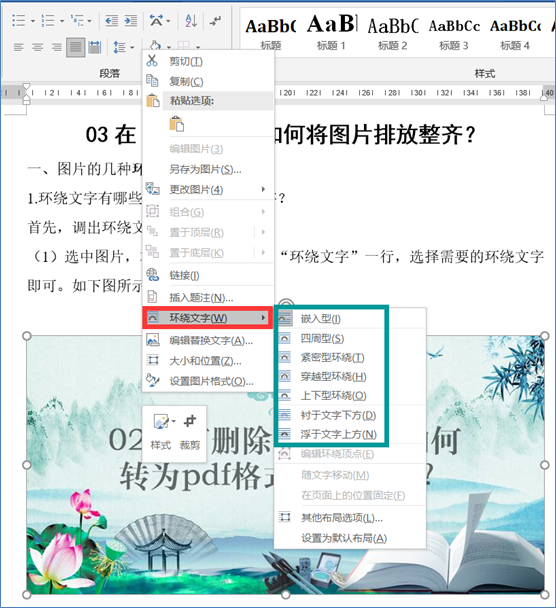This screenshot has height=608, width=556.
Task: Choose 插入题注(N)... menu item
Action: point(209,297)
